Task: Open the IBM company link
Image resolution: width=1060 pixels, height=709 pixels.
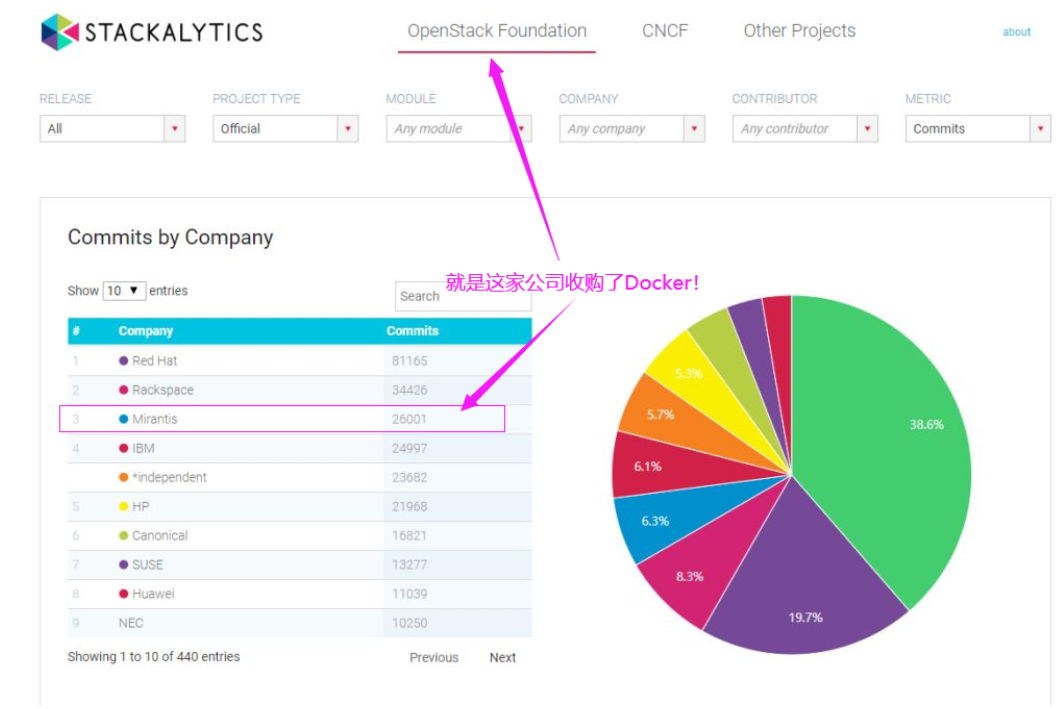Action: (x=143, y=448)
